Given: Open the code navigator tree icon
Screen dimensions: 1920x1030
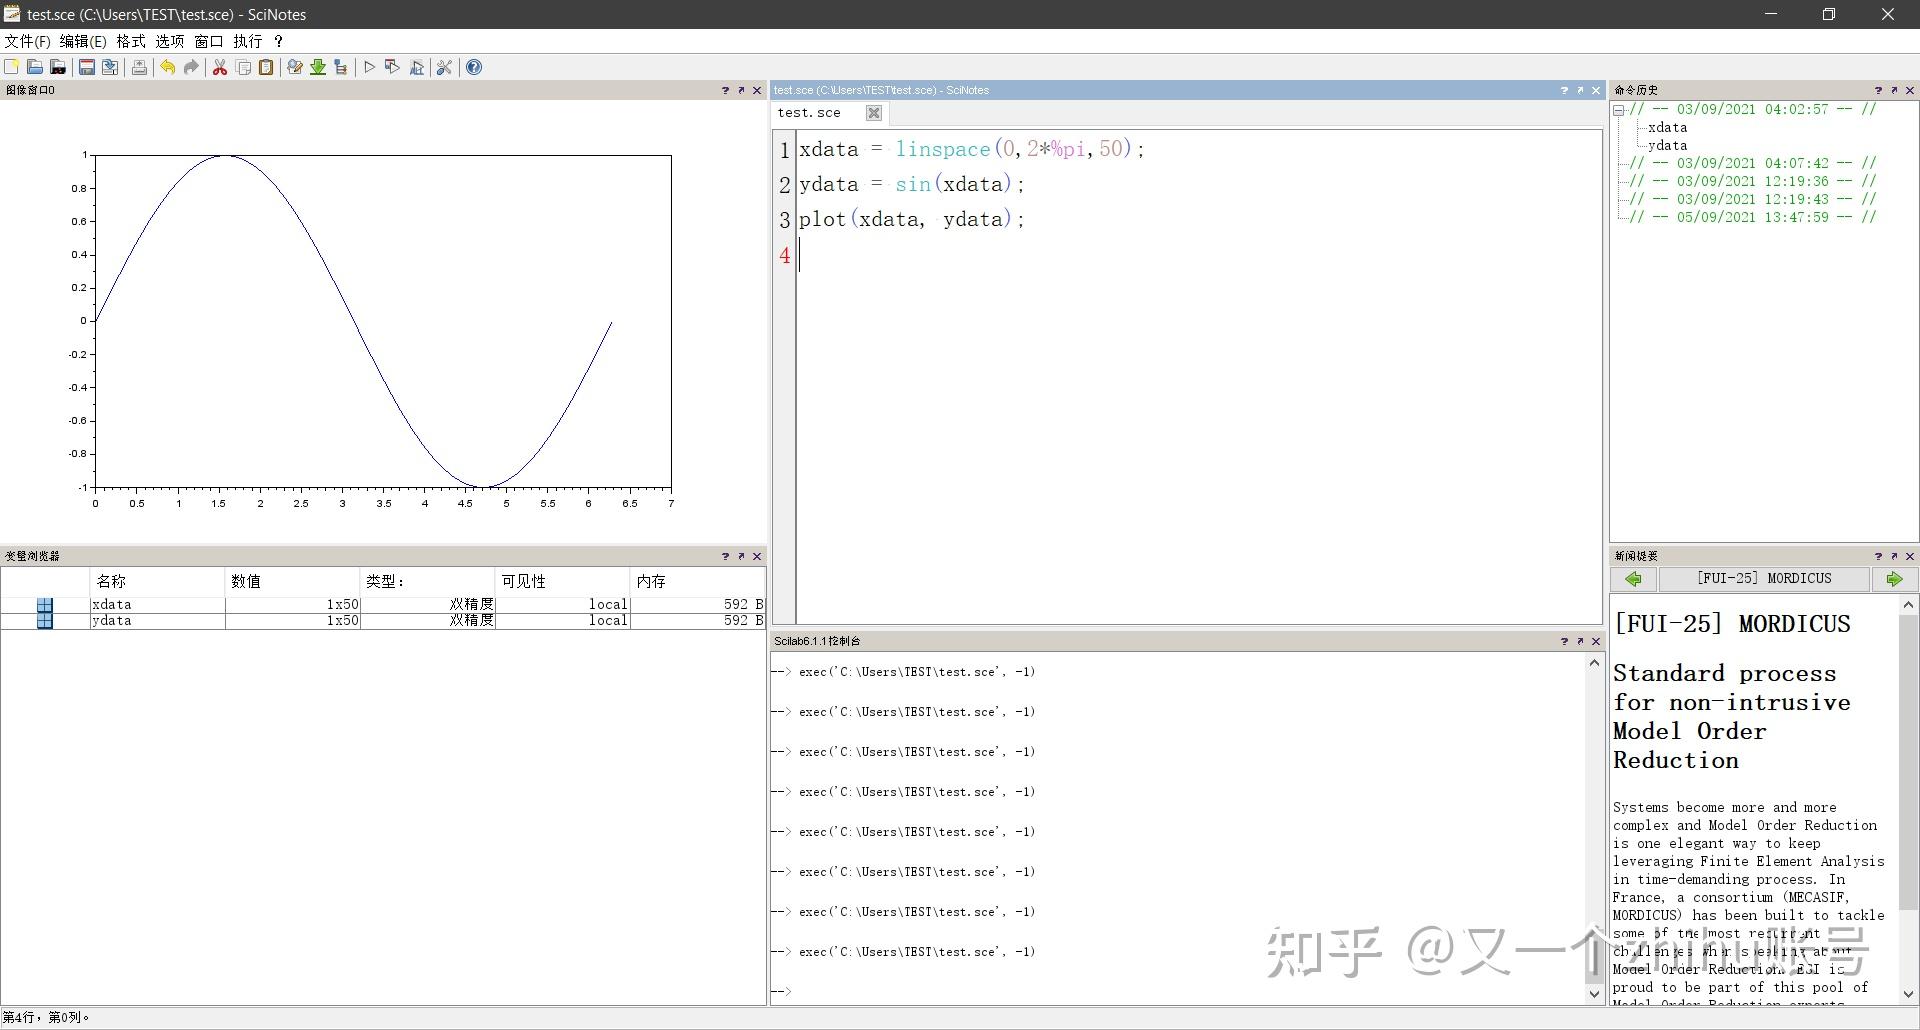Looking at the screenshot, I should coord(341,67).
